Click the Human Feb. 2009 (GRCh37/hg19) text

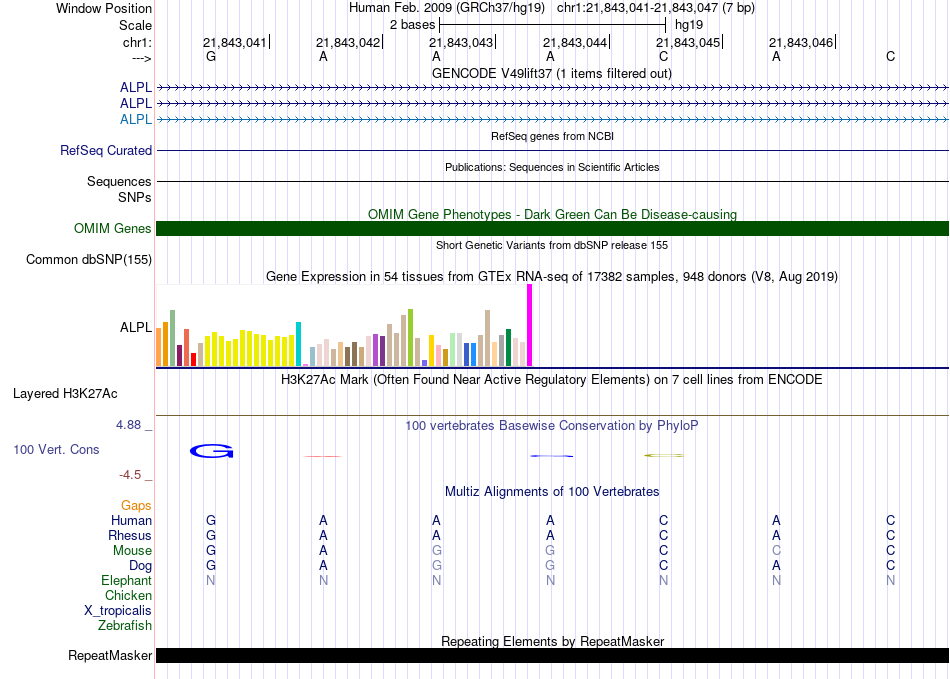[x=447, y=8]
